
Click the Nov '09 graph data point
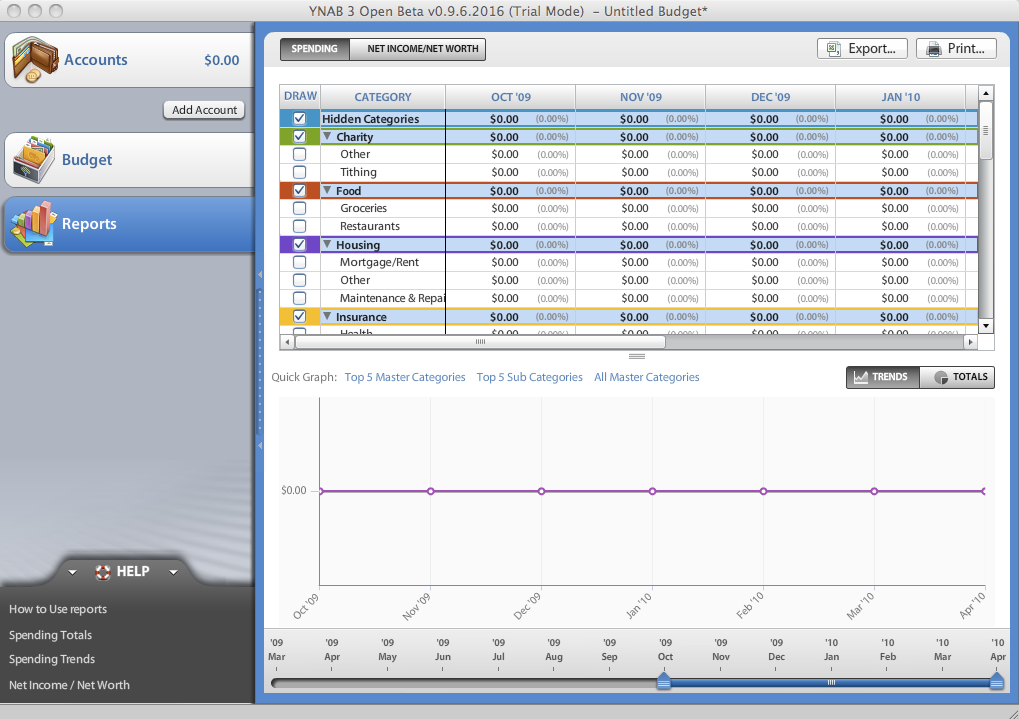click(431, 491)
